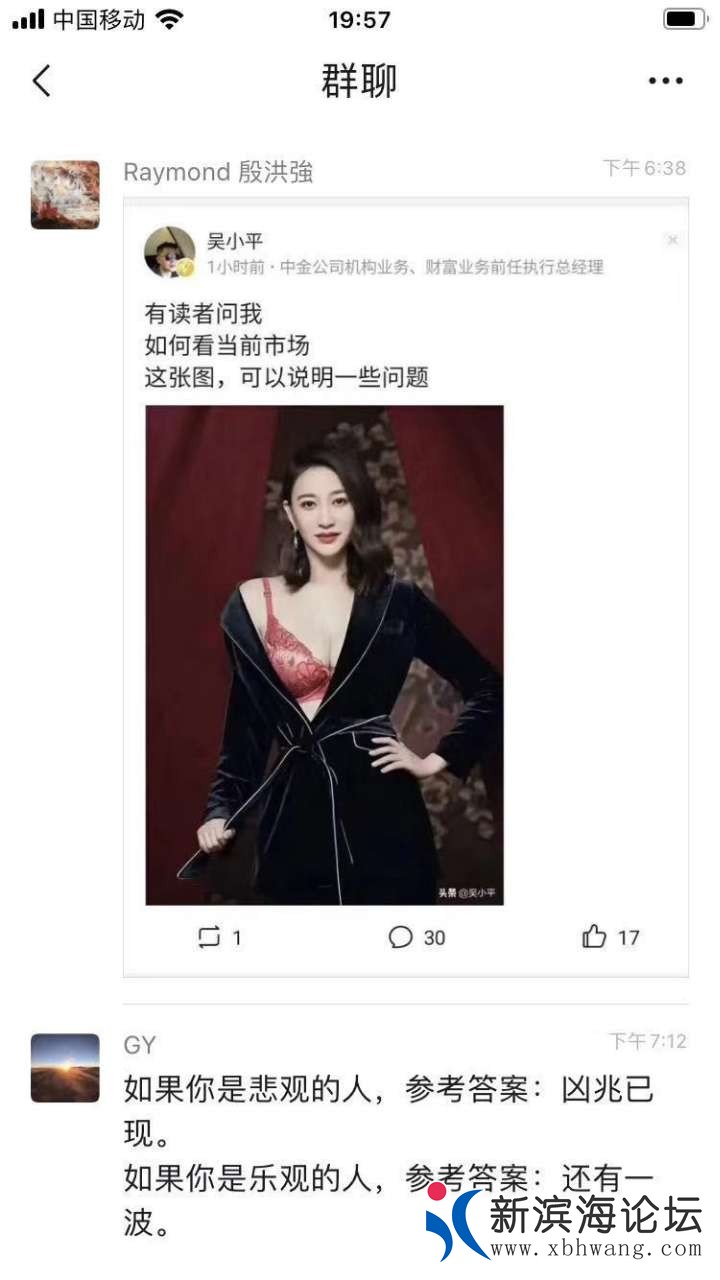The image size is (720, 1280).
Task: Tap the 吴小平 profile avatar in post
Action: pos(170,251)
